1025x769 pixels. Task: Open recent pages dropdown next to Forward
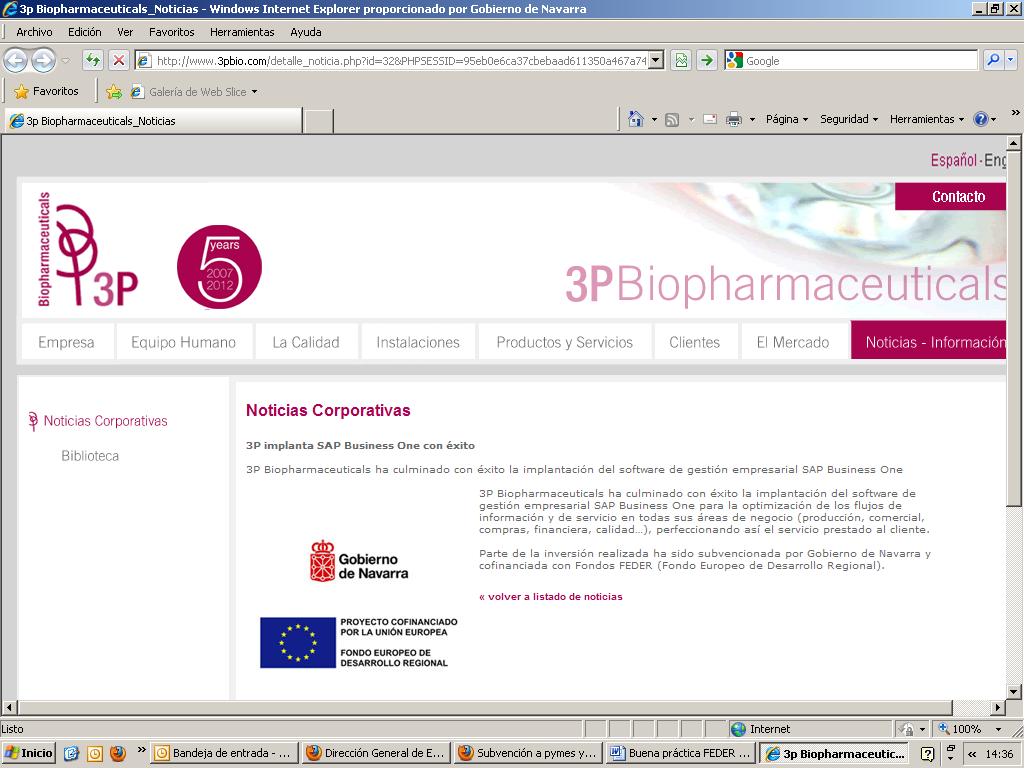coord(65,61)
